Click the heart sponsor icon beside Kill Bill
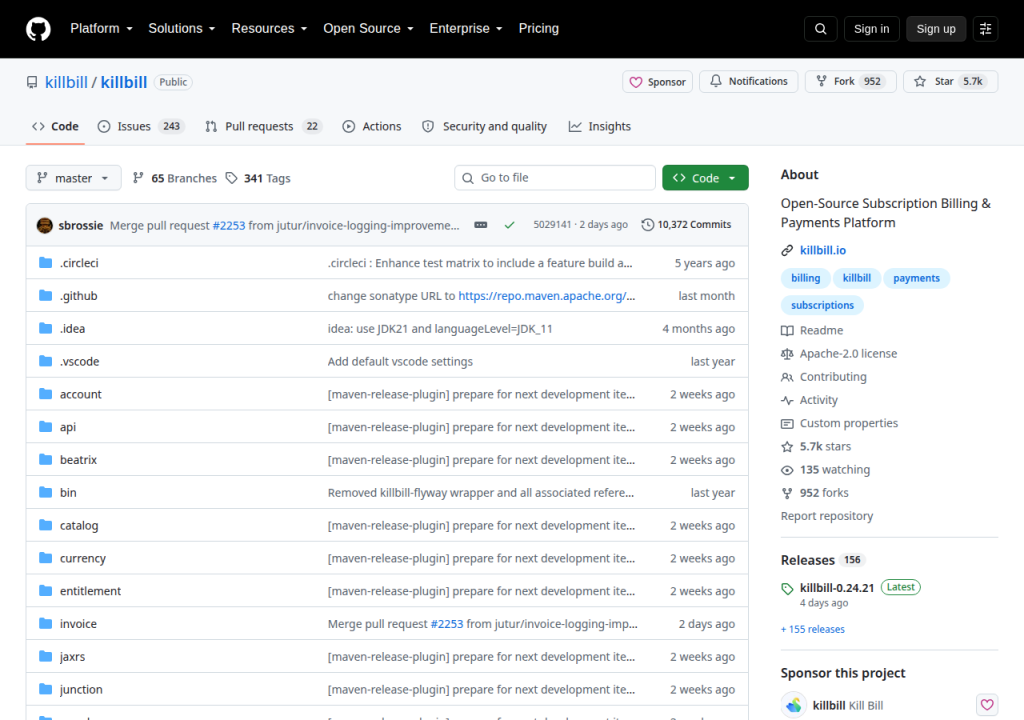 [x=987, y=705]
